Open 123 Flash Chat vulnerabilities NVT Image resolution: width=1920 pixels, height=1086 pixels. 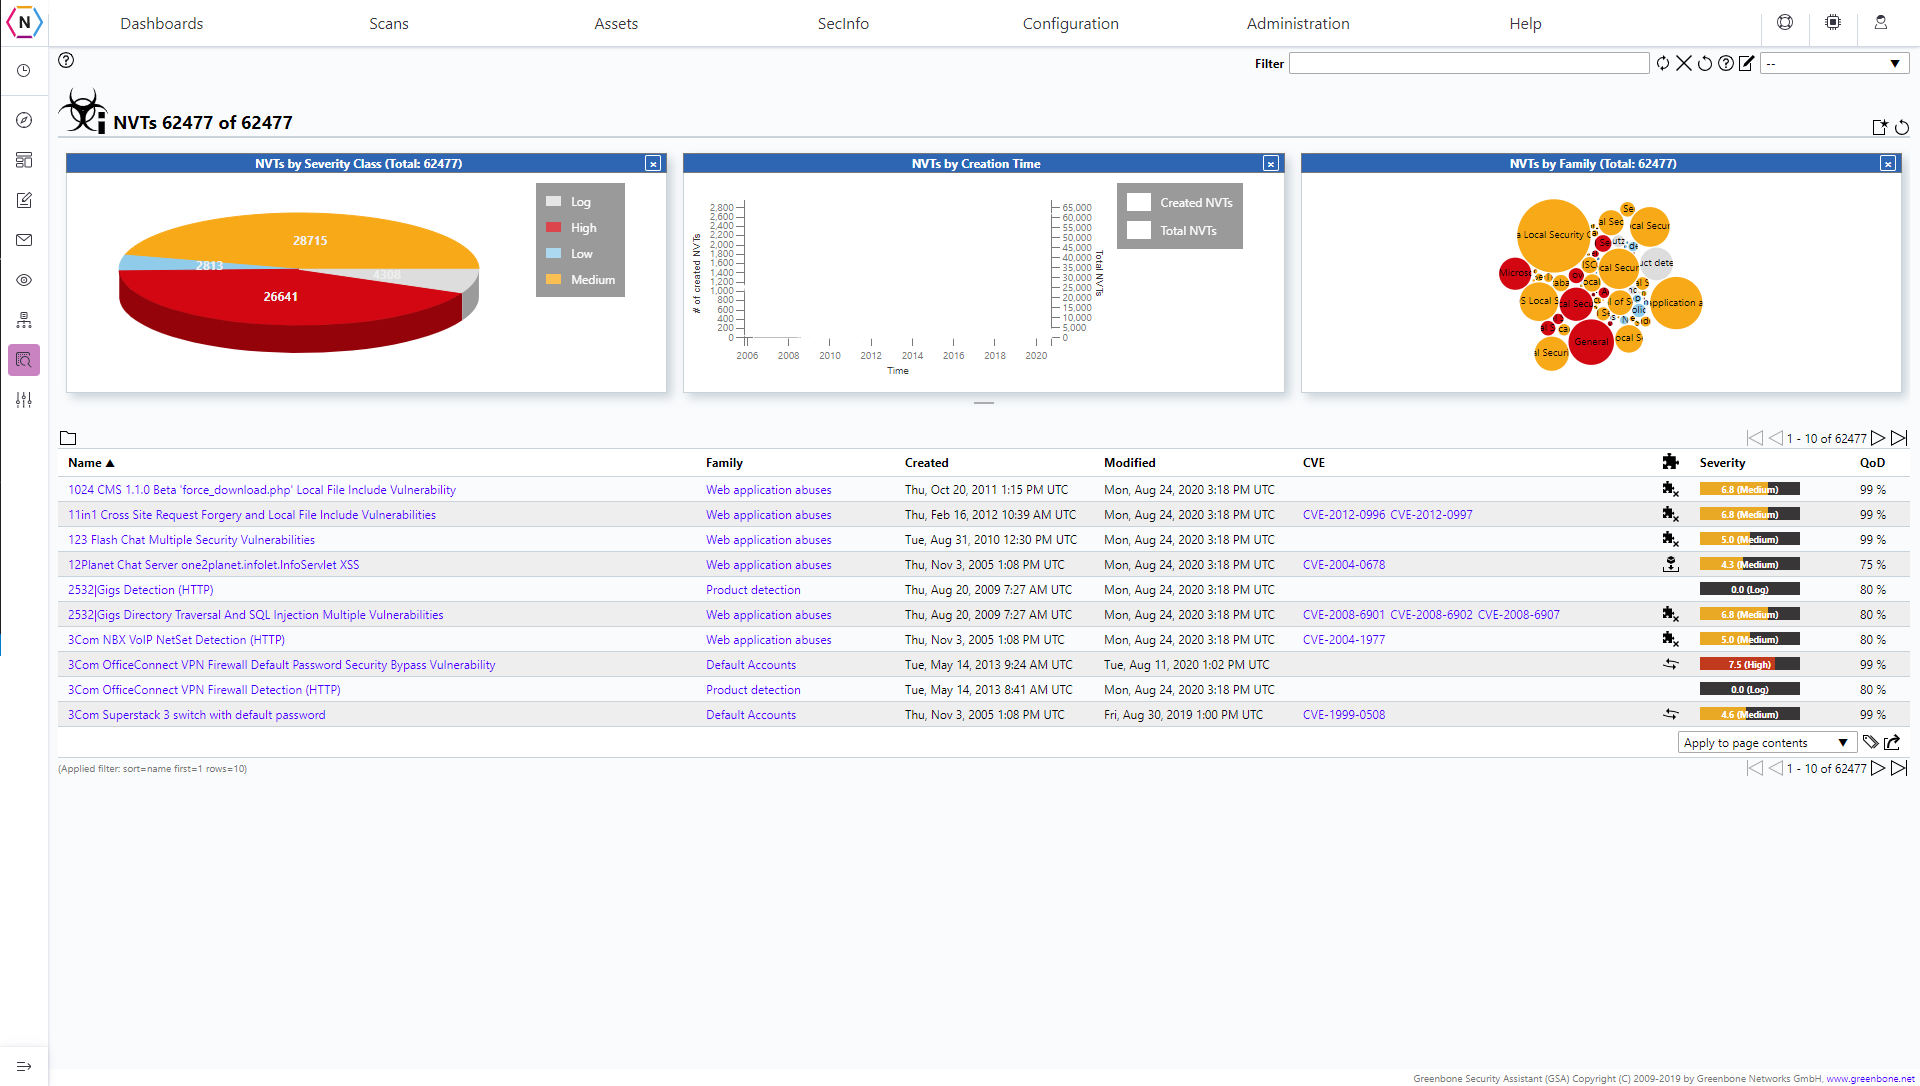pos(191,540)
